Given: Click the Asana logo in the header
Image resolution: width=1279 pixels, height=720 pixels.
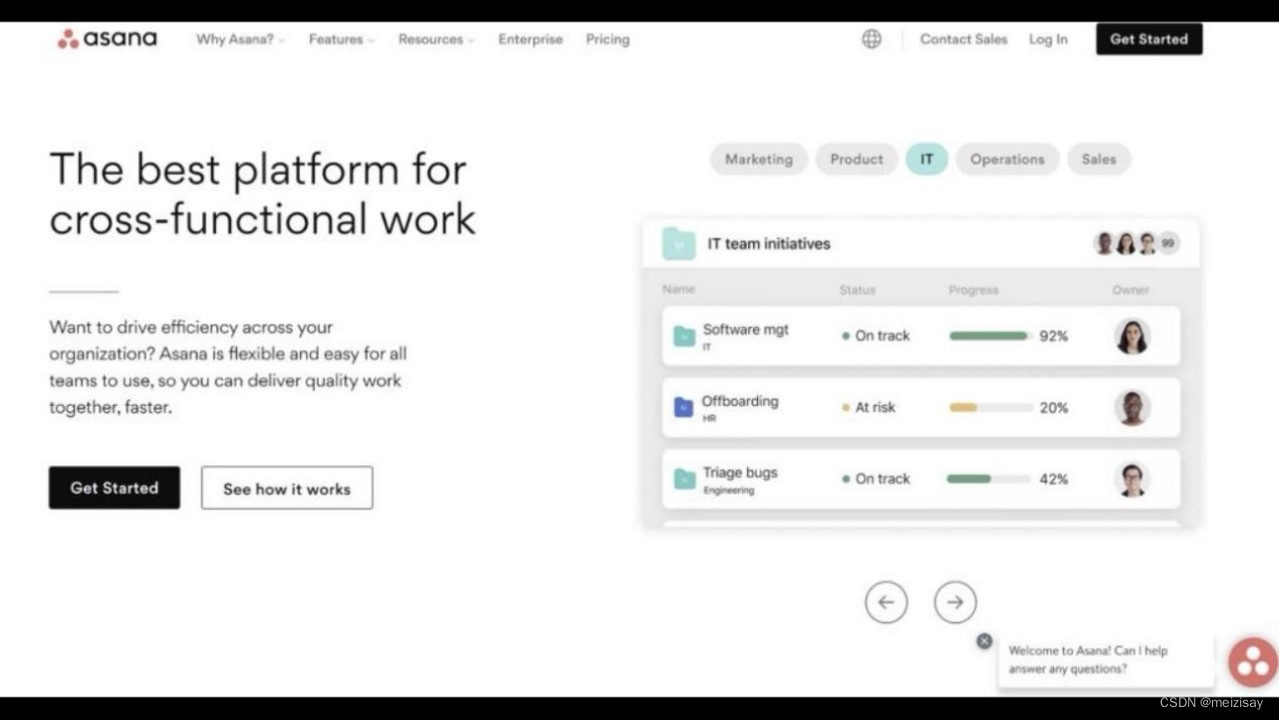Looking at the screenshot, I should 107,39.
